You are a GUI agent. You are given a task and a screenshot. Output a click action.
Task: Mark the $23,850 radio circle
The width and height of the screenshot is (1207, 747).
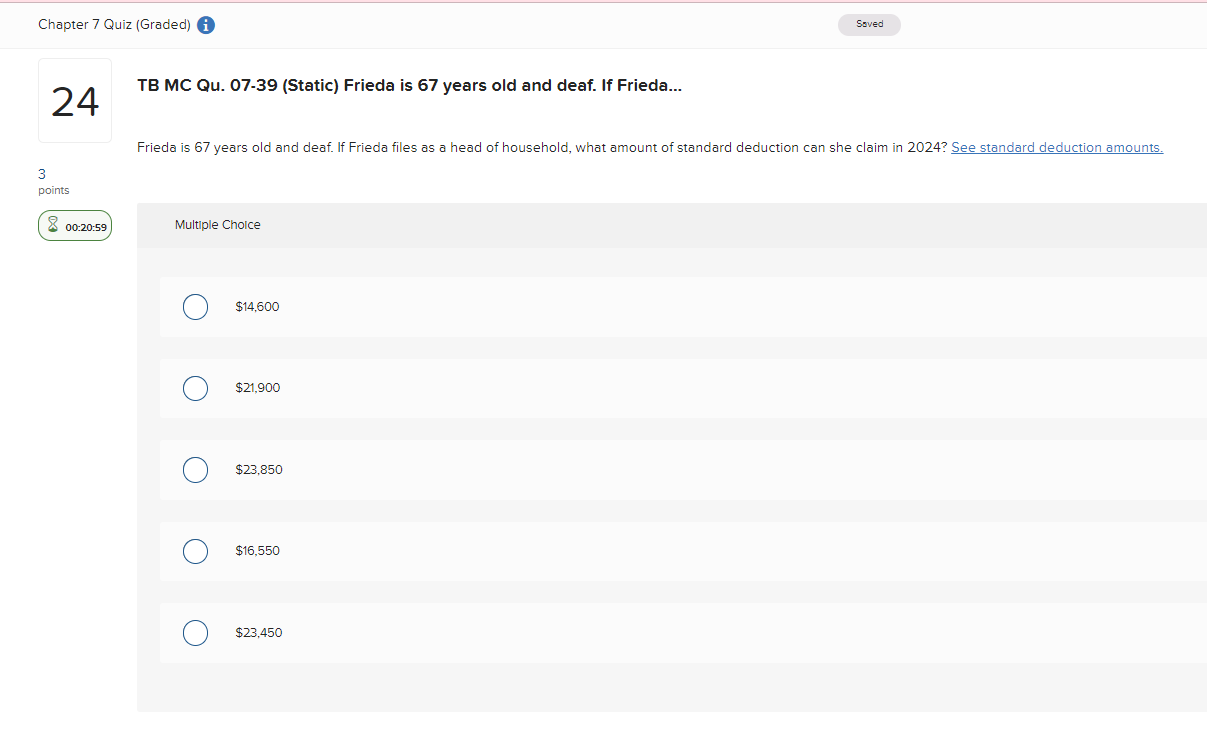(195, 470)
